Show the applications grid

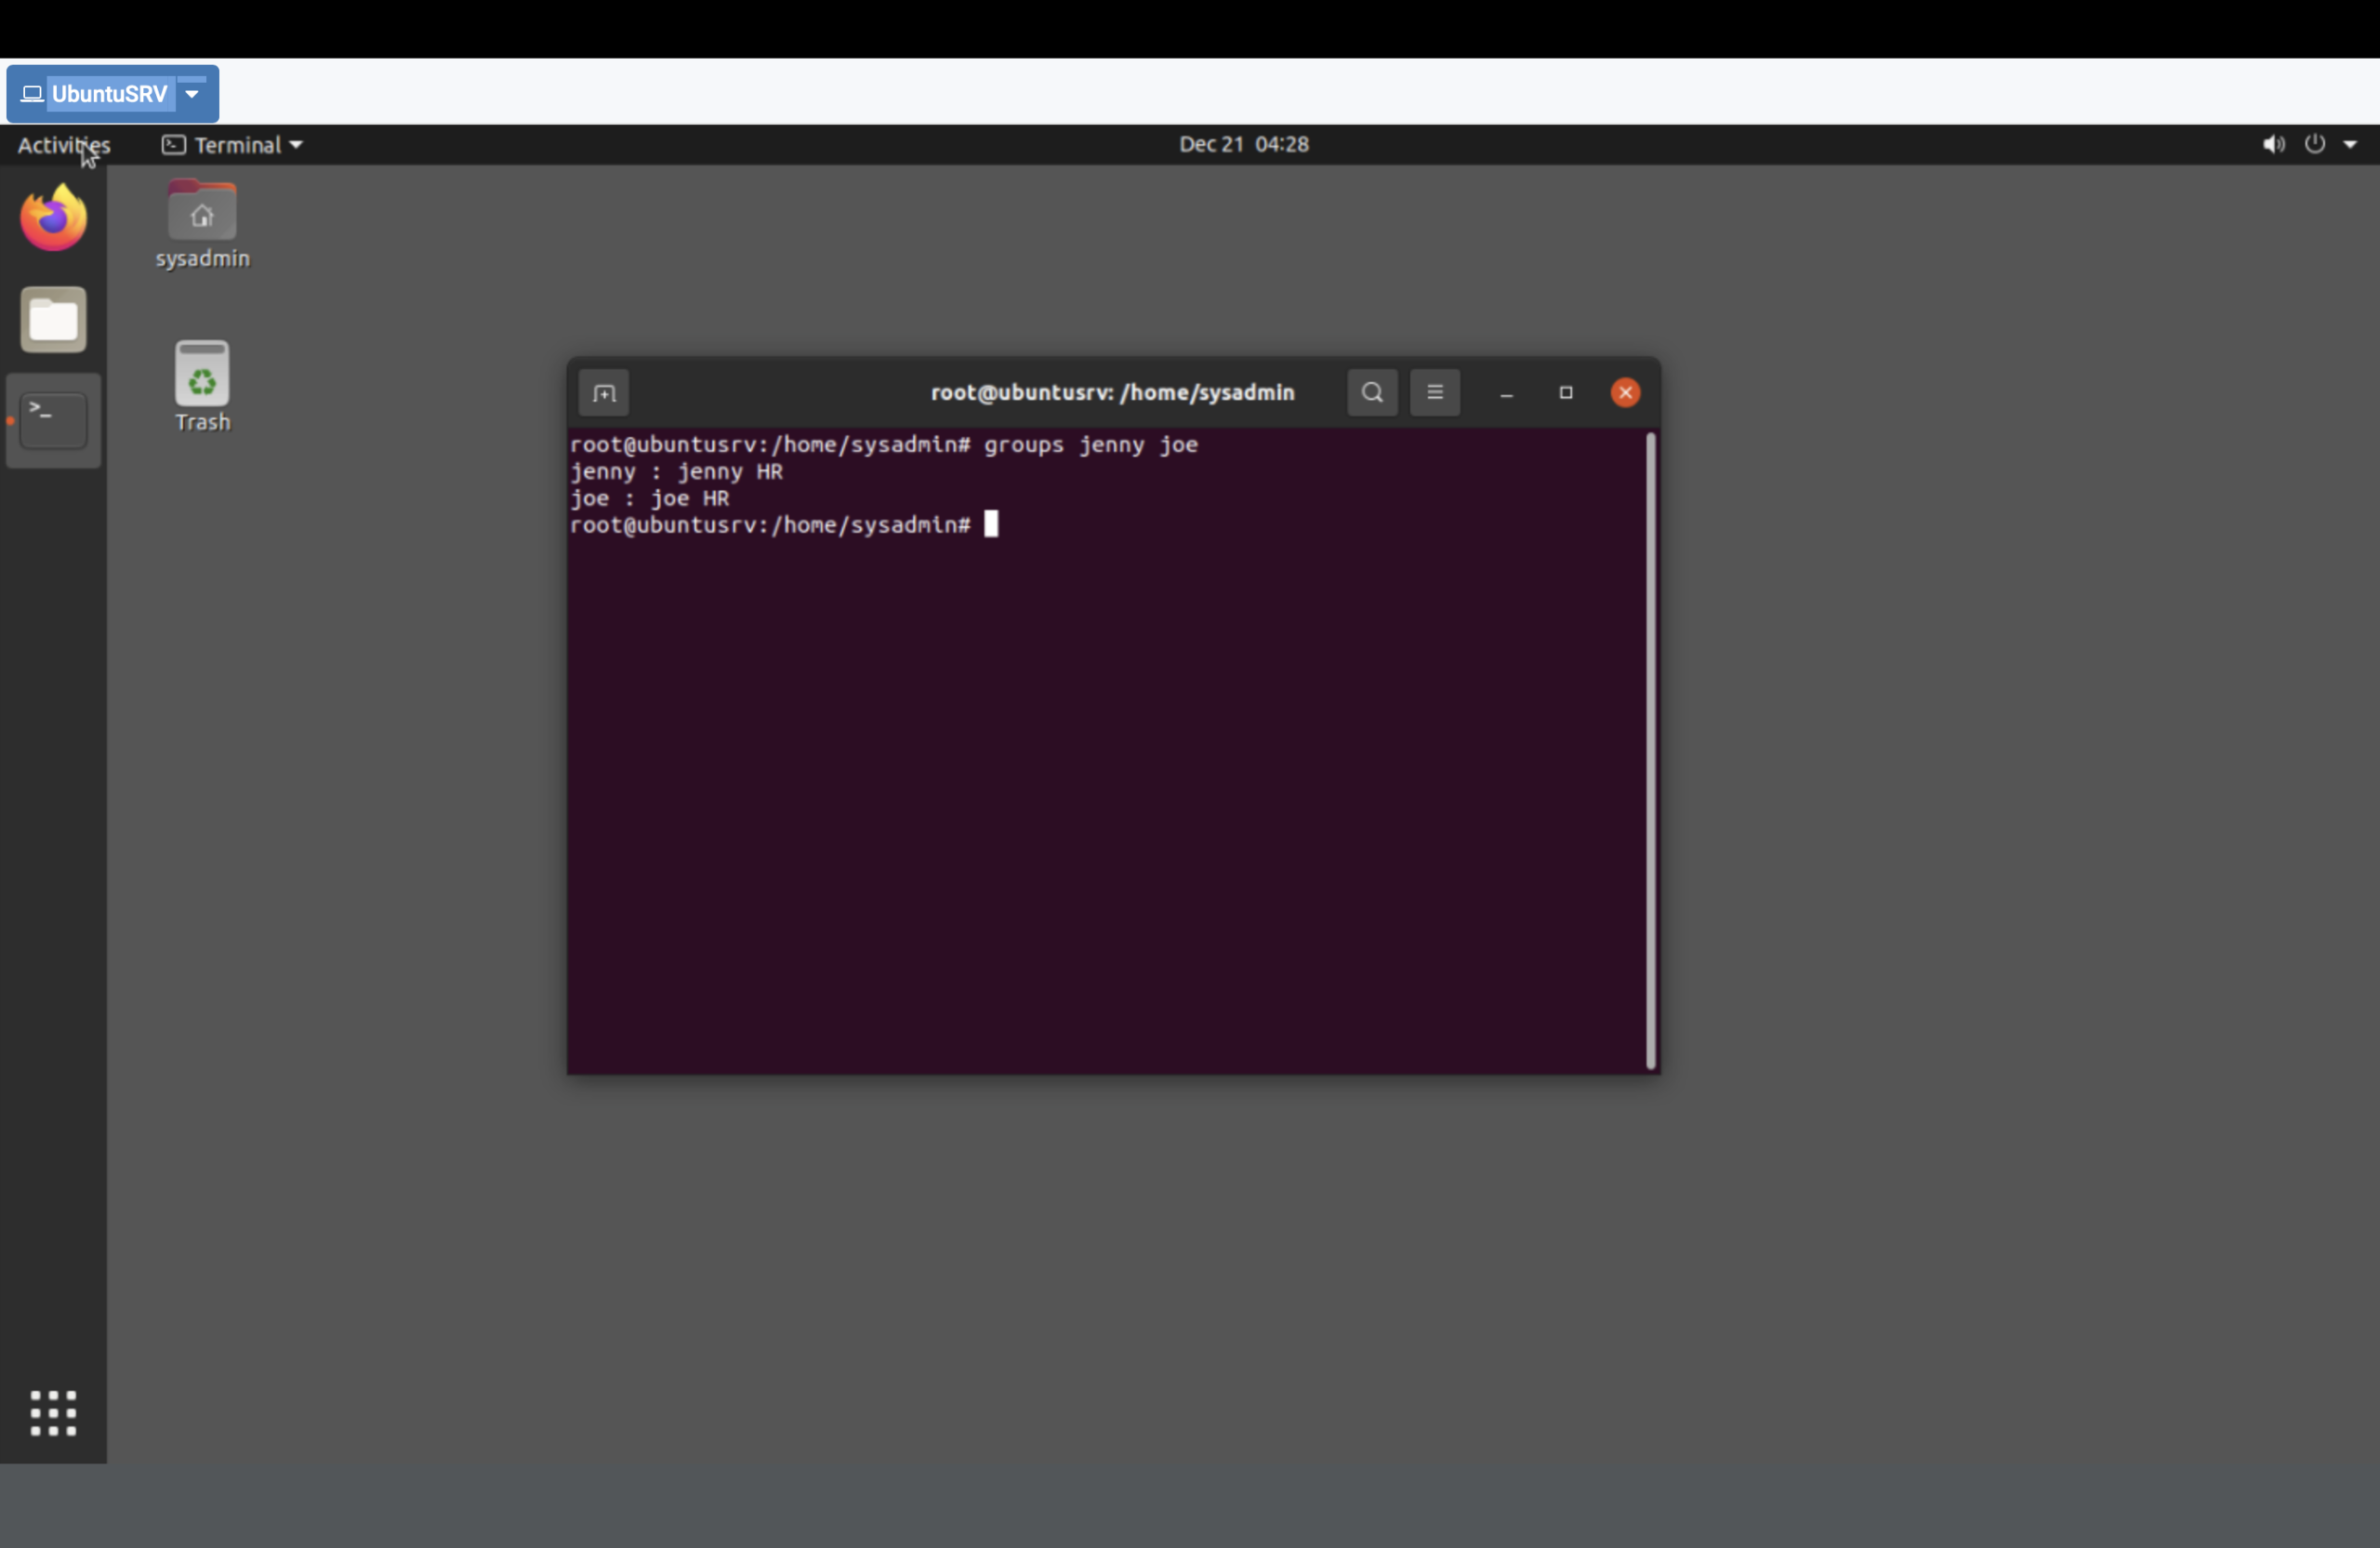click(54, 1412)
